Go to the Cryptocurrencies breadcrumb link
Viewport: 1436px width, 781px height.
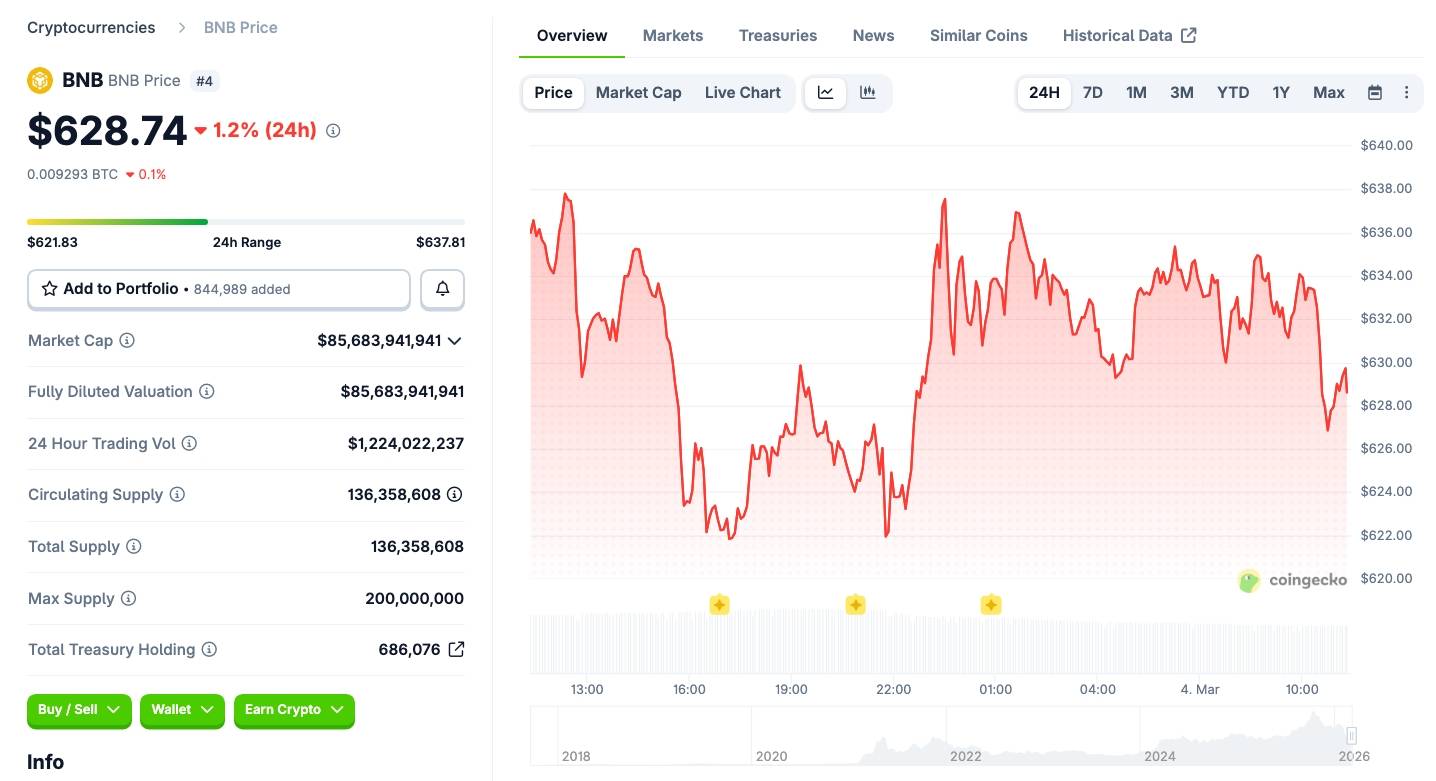tap(90, 27)
